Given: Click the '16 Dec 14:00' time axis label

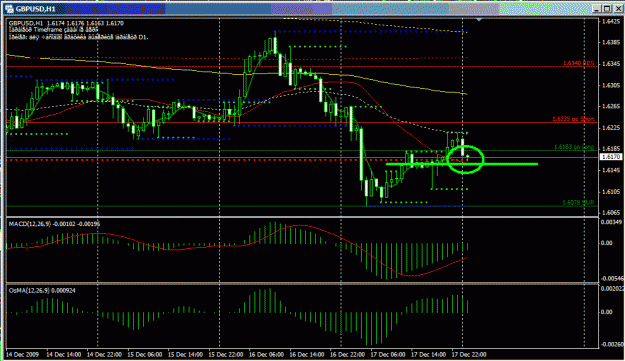Looking at the screenshot, I should [x=307, y=355].
